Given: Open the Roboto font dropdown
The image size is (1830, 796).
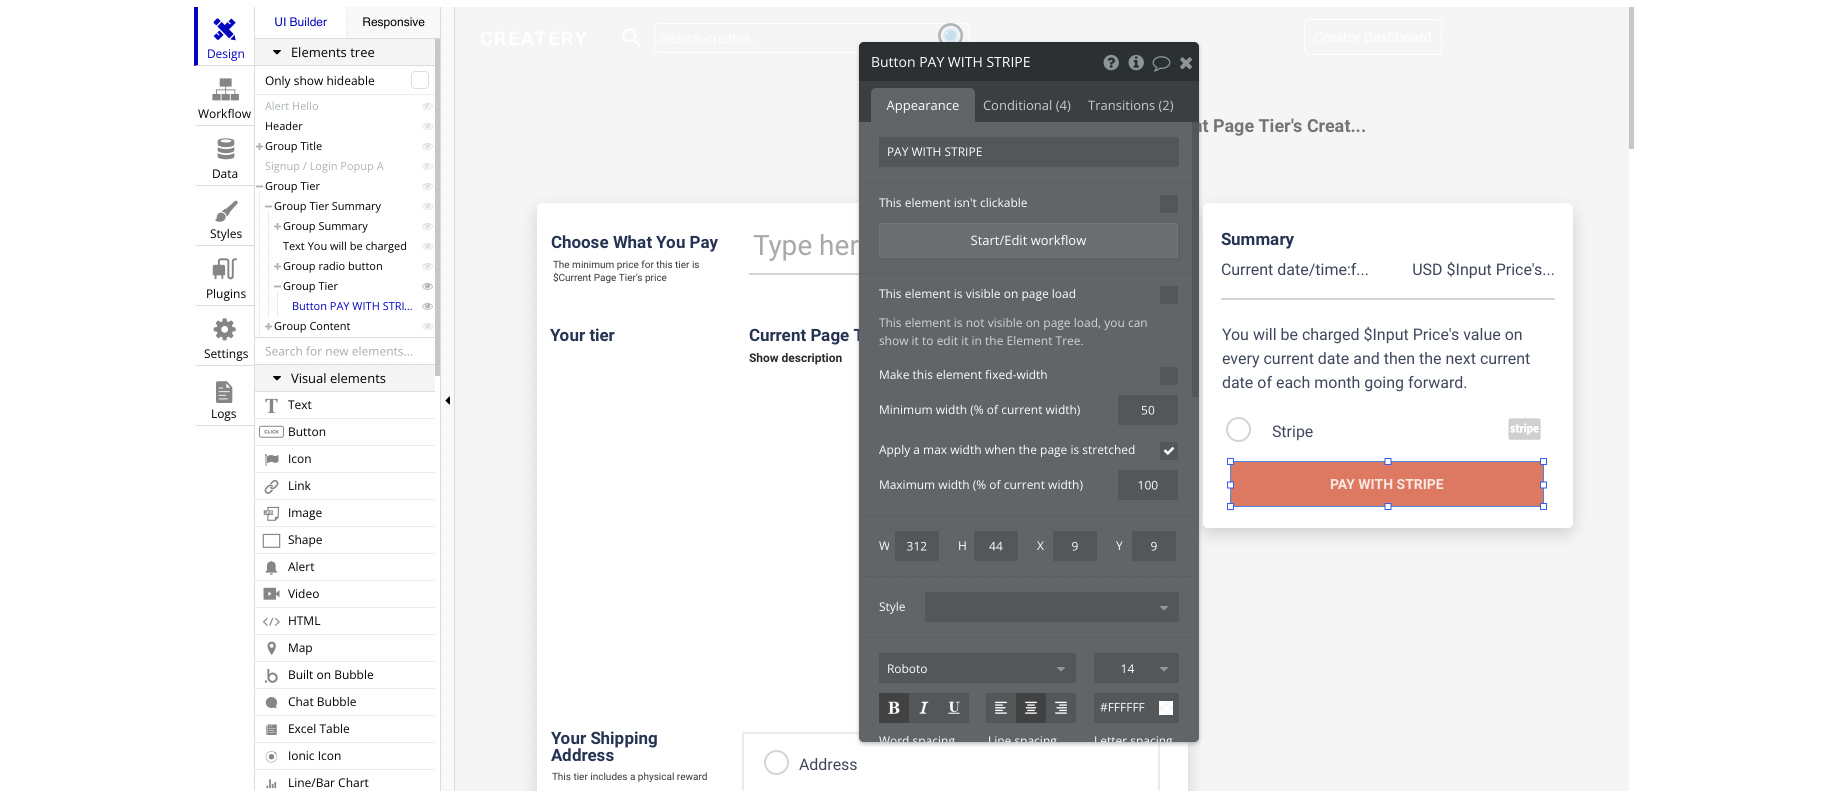Looking at the screenshot, I should click(x=976, y=669).
